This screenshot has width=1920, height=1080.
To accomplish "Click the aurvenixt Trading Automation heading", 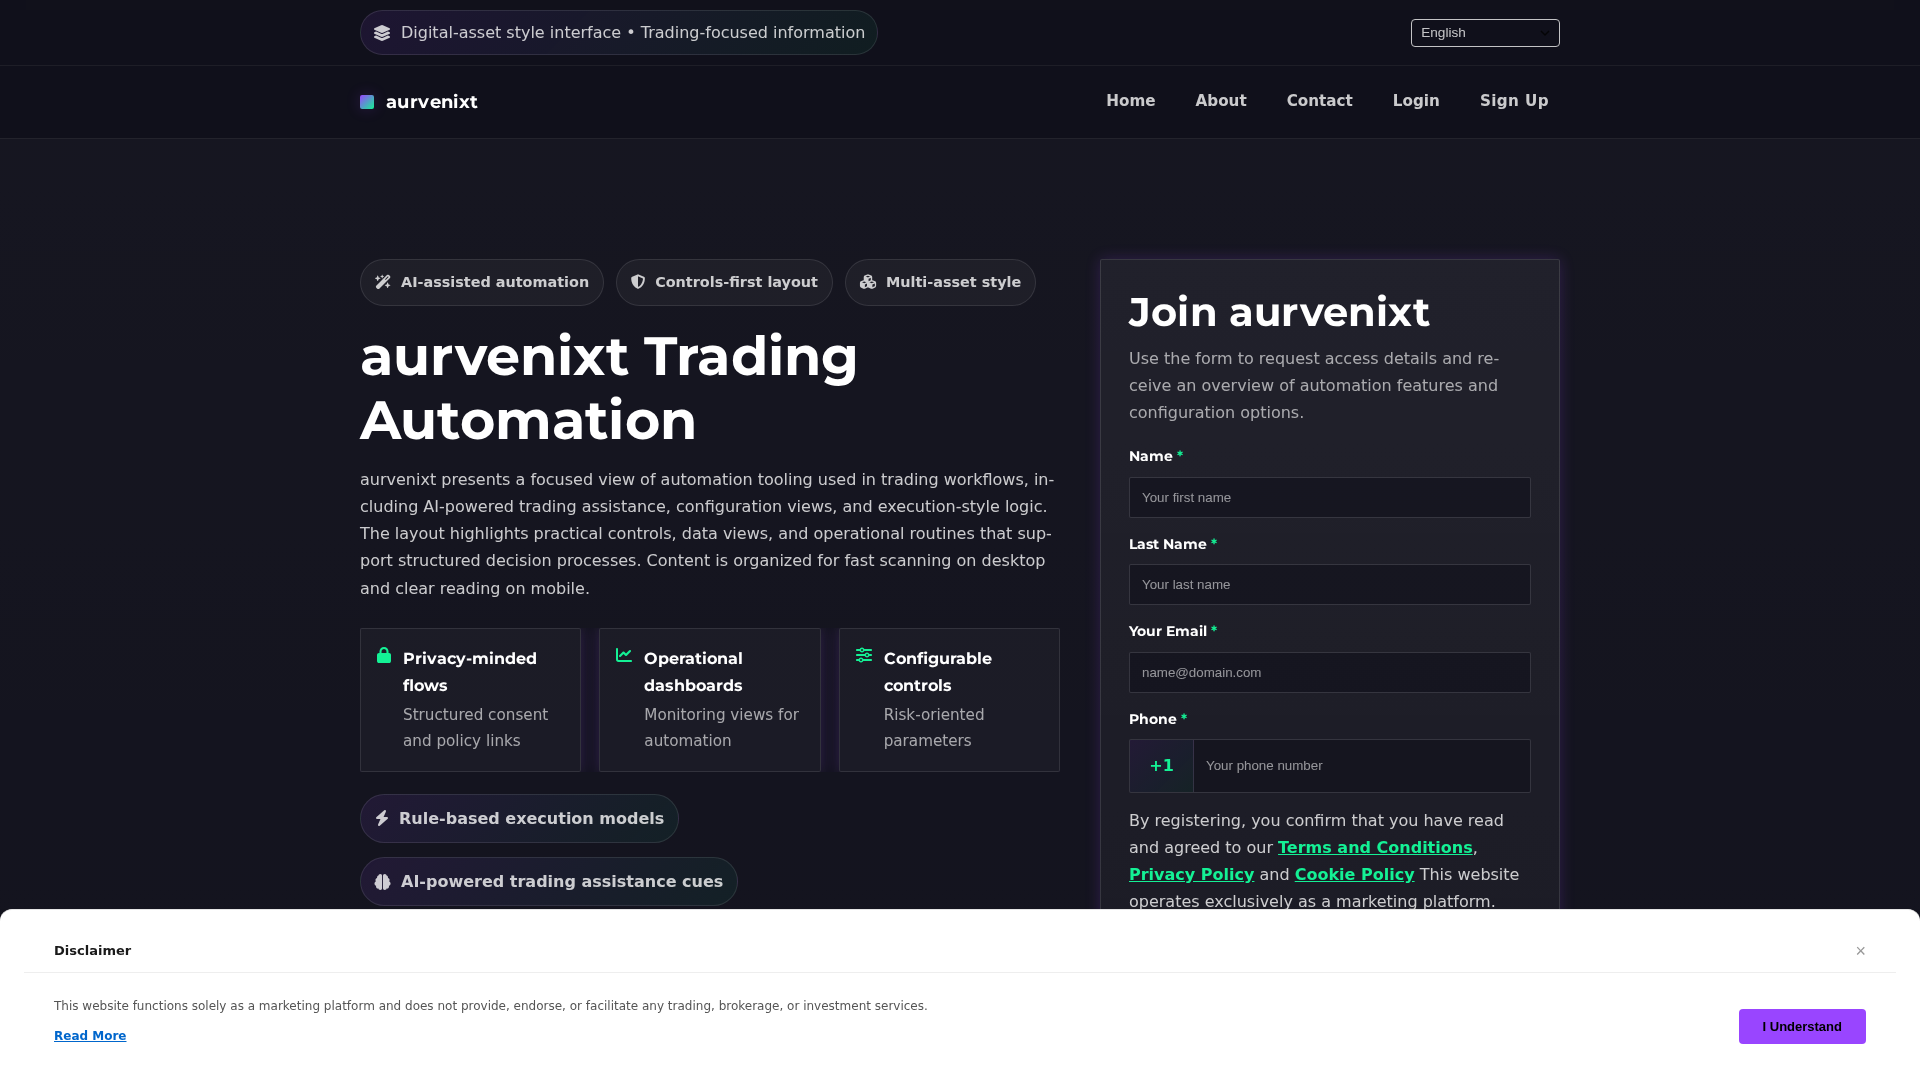I will click(609, 388).
